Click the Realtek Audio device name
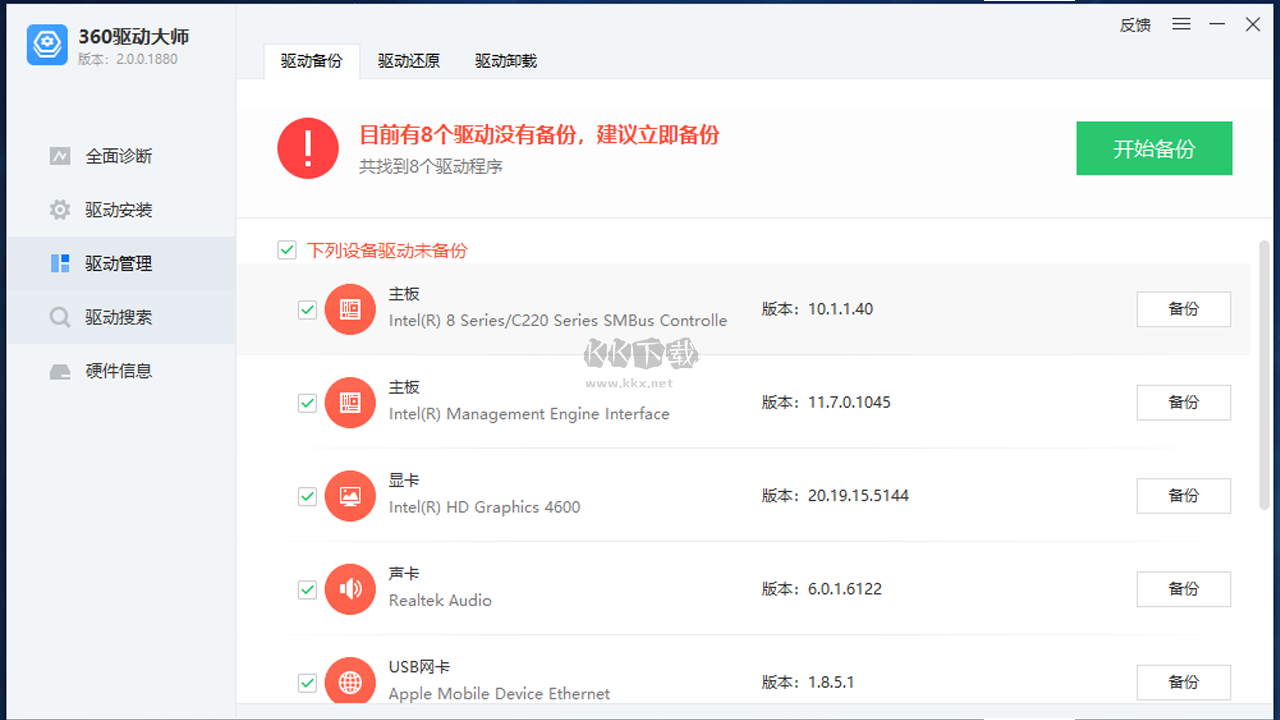The width and height of the screenshot is (1280, 720). point(440,601)
